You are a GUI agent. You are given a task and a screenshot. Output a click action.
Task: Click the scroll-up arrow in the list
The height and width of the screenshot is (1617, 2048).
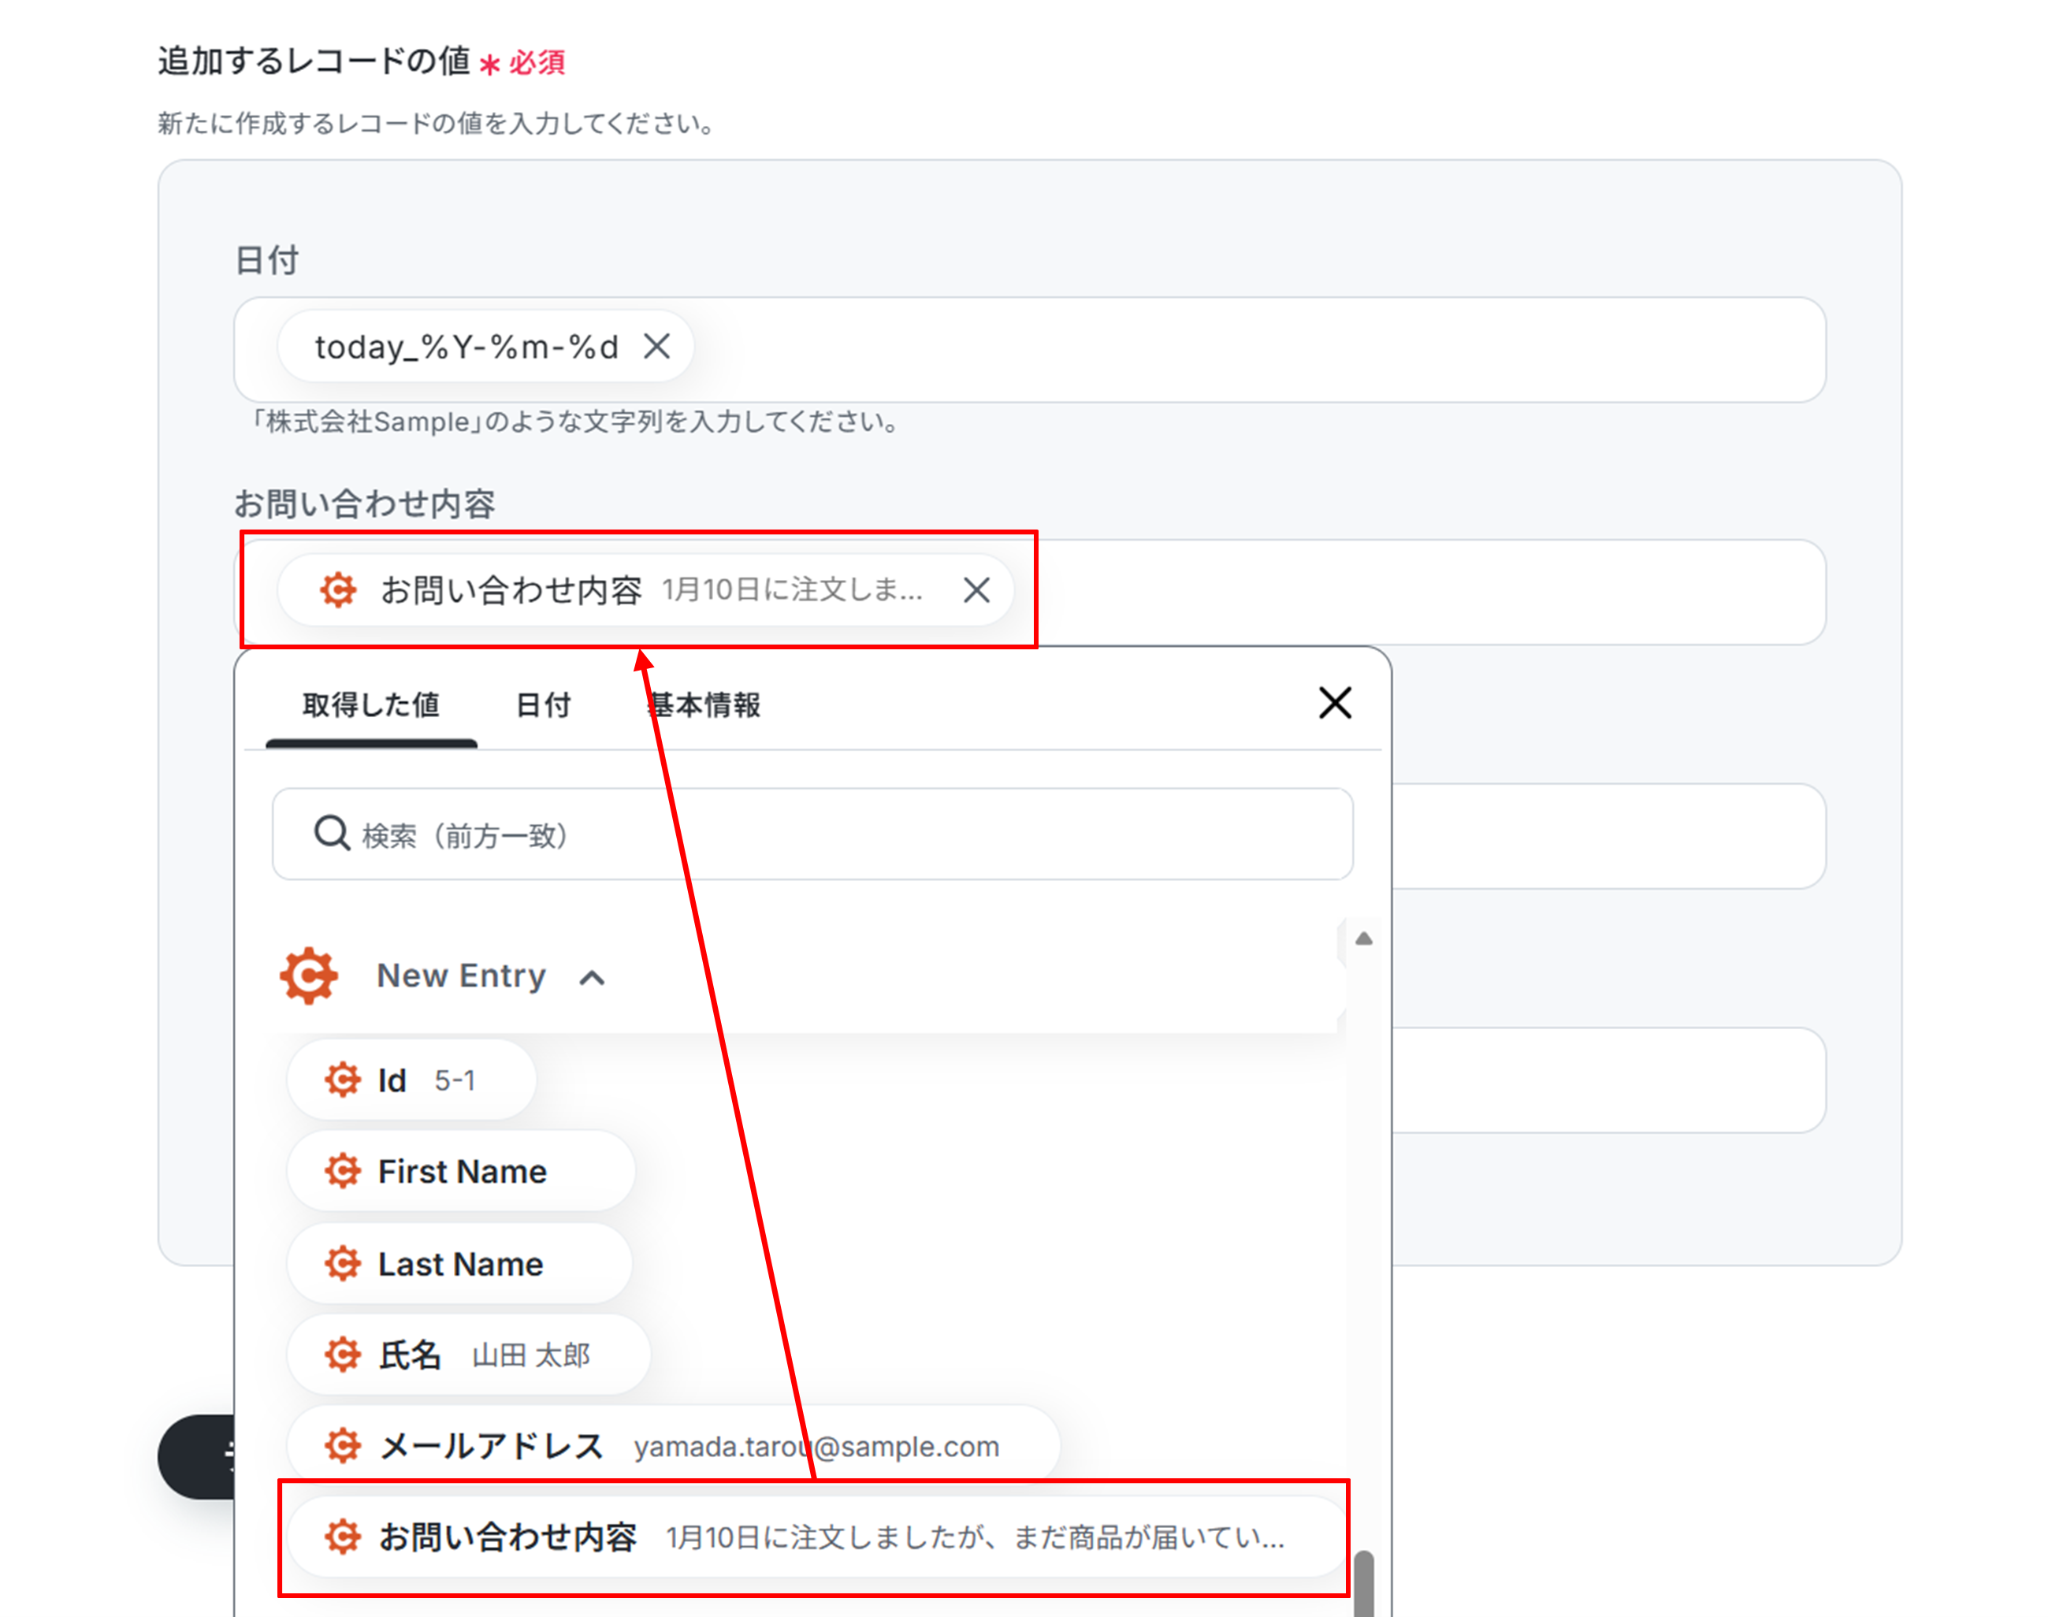point(1363,938)
